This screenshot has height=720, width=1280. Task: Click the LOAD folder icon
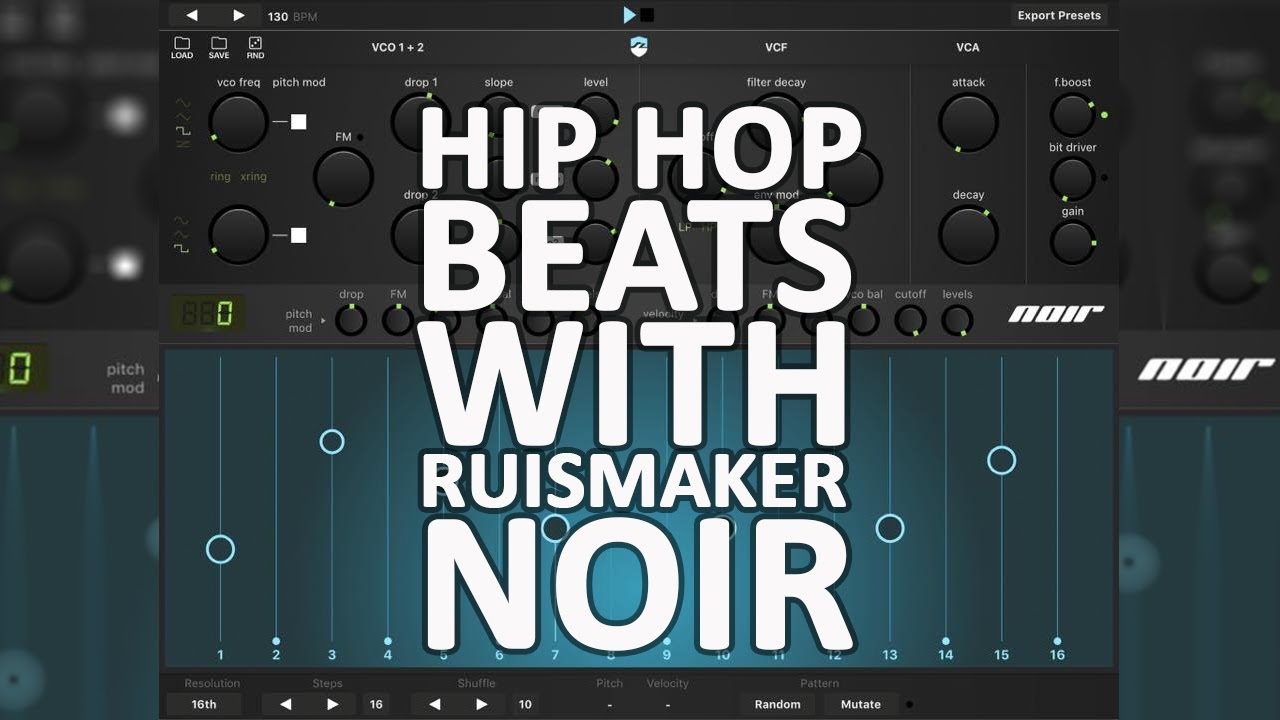coord(182,43)
